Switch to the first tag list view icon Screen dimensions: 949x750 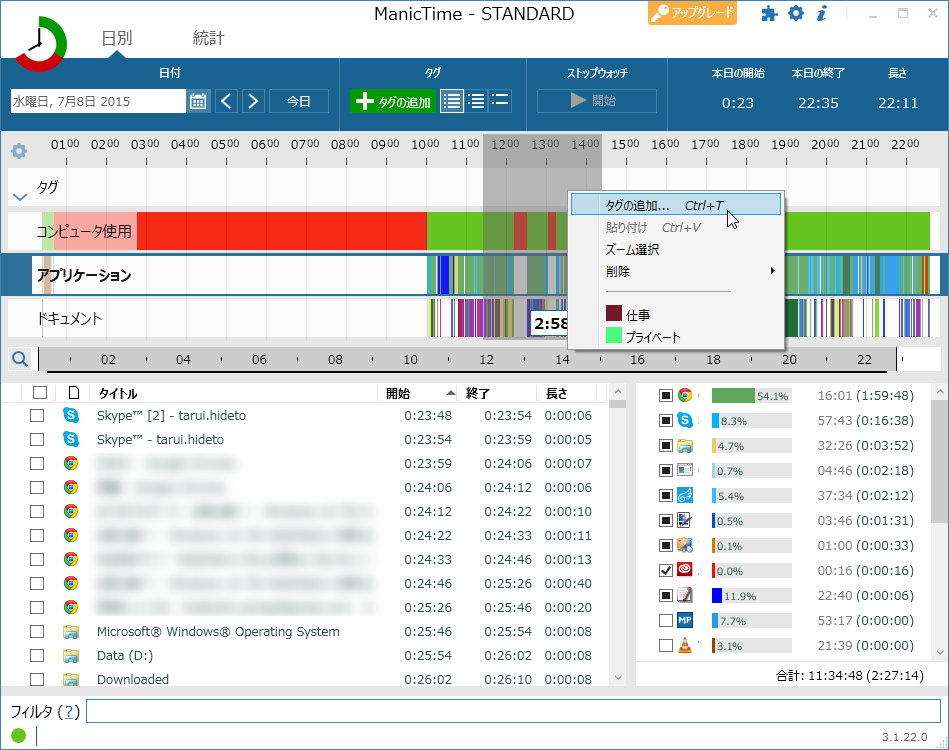[x=452, y=101]
